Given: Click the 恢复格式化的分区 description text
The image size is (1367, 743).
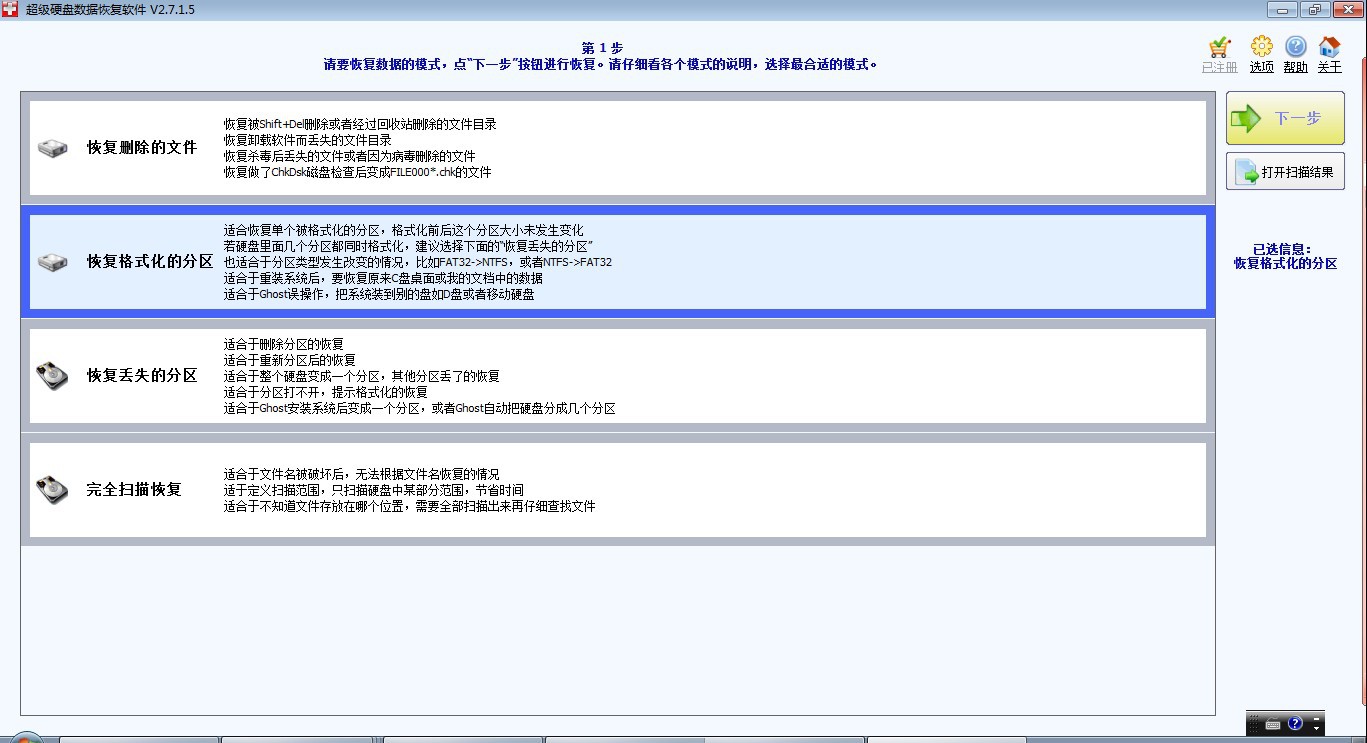Looking at the screenshot, I should point(417,262).
